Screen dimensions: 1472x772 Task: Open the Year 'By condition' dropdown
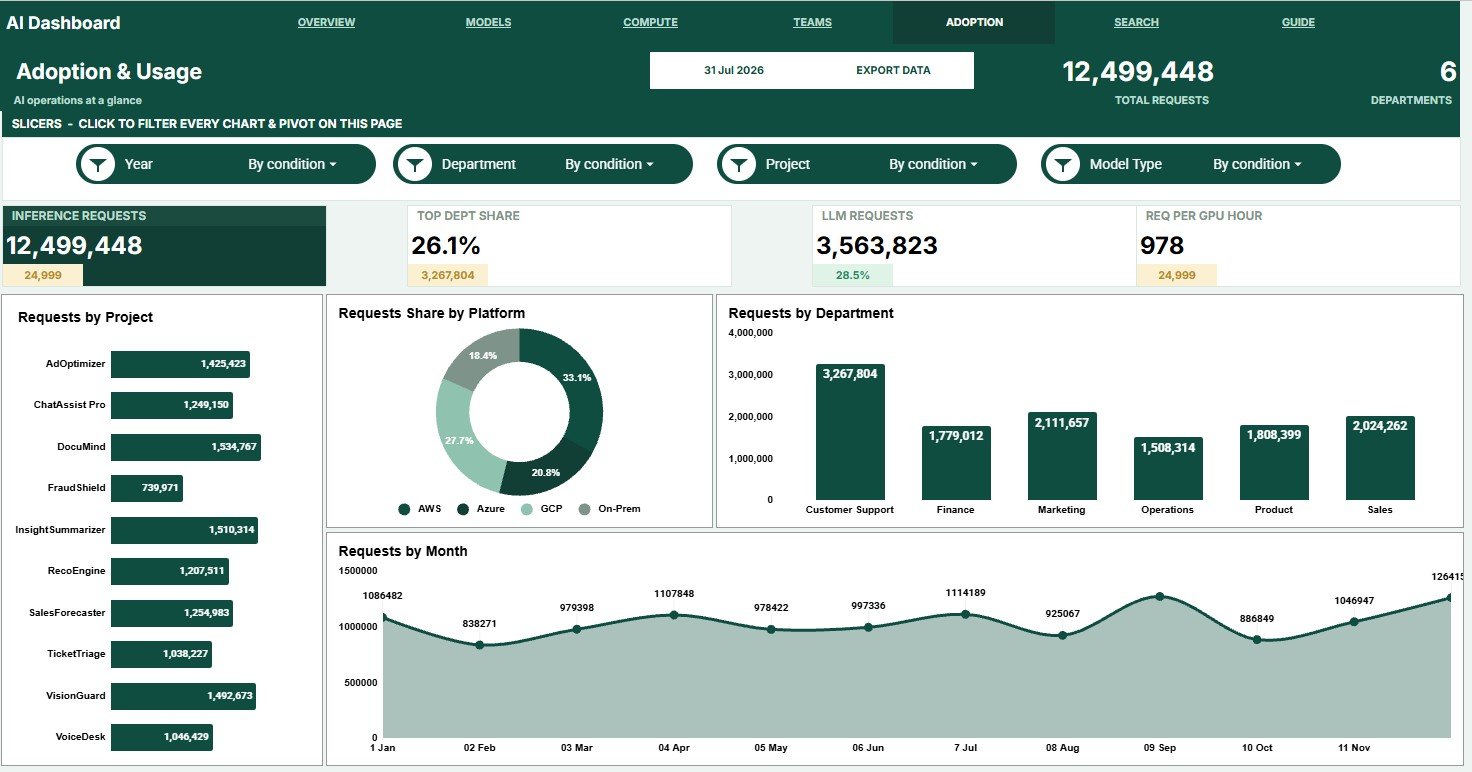(292, 164)
